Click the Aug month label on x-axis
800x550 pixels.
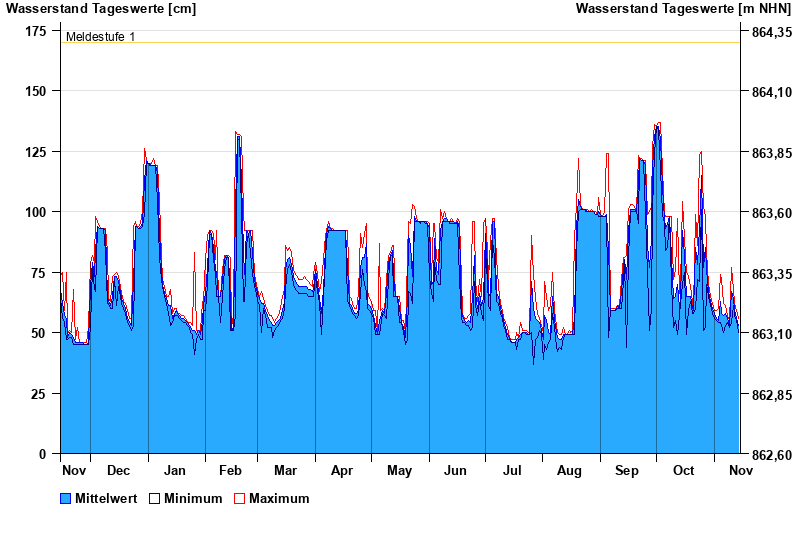coord(569,470)
